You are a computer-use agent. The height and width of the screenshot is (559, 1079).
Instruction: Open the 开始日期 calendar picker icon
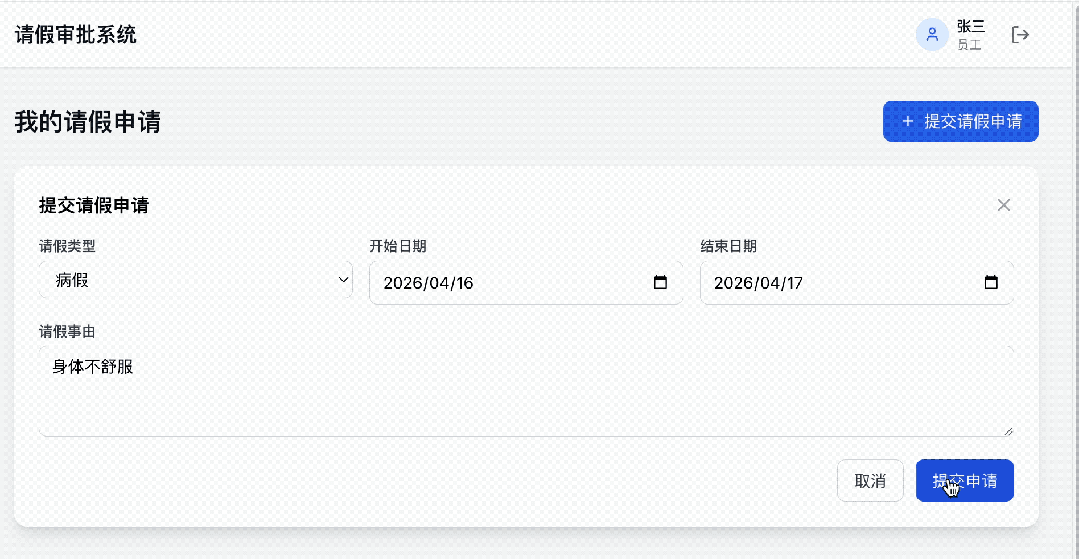pos(660,282)
